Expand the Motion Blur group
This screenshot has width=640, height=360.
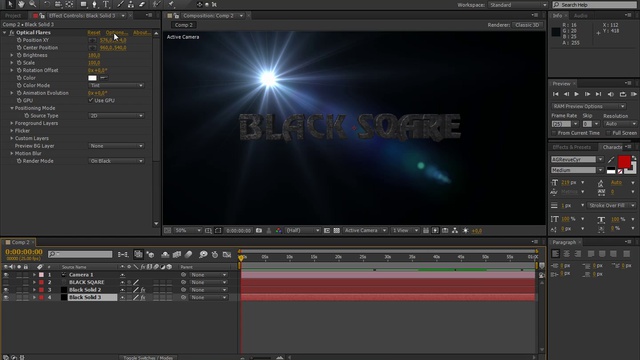[x=12, y=153]
